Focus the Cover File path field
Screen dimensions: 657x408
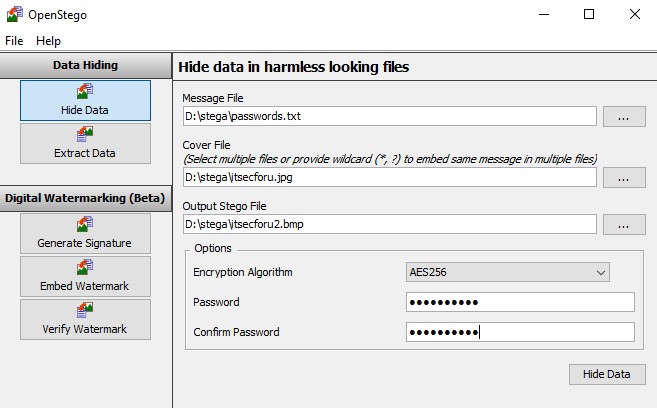coord(390,177)
